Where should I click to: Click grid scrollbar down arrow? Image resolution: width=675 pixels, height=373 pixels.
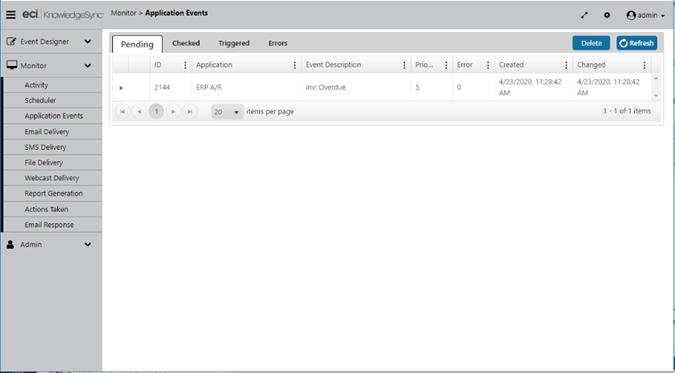[x=656, y=96]
